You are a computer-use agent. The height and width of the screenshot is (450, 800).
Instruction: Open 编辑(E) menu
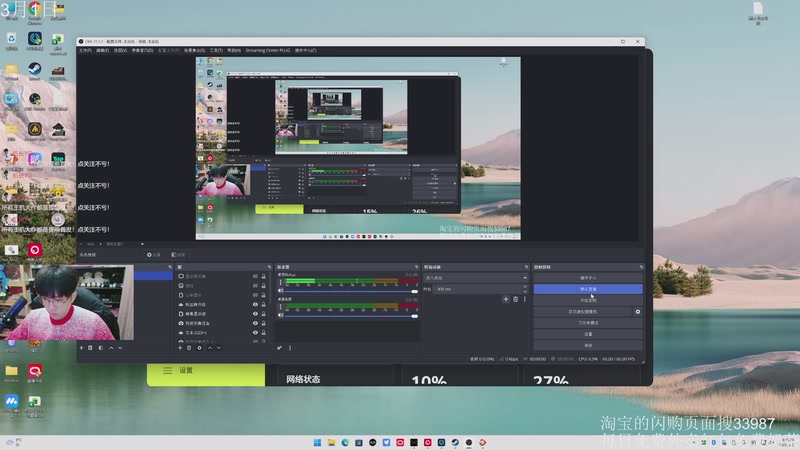point(103,51)
